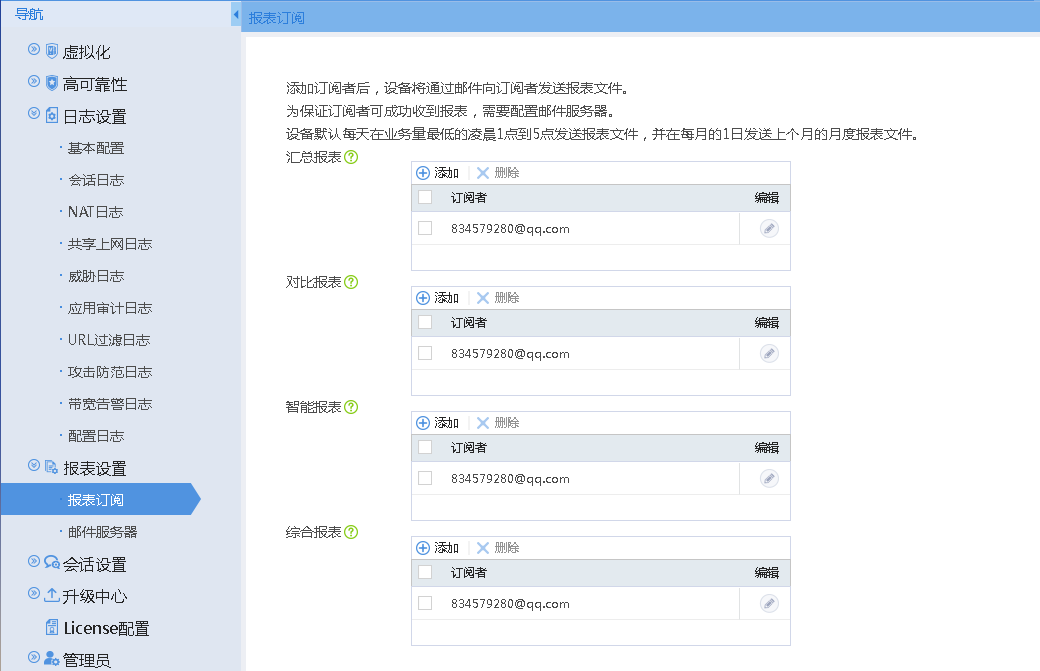Image resolution: width=1040 pixels, height=671 pixels.
Task: Collapse the 日志设置 navigation section
Action: (34, 113)
